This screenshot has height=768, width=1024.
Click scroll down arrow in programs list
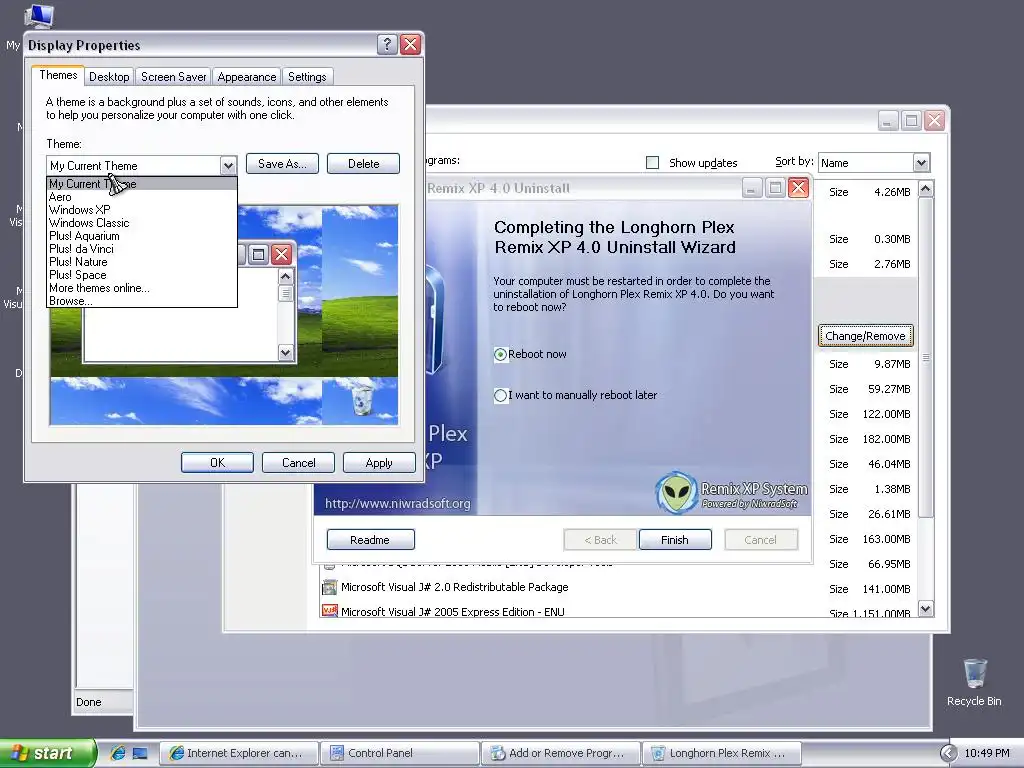click(925, 609)
